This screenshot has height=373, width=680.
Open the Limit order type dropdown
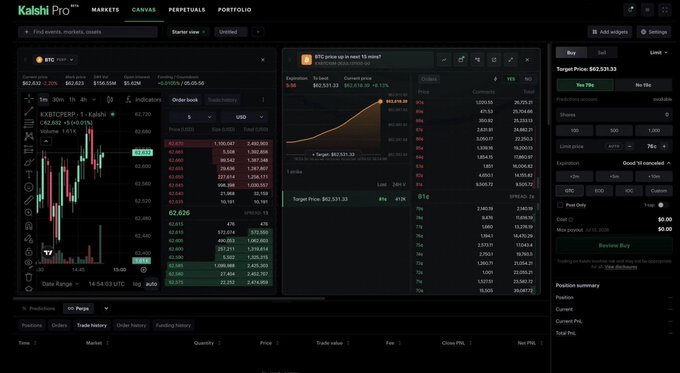click(x=659, y=52)
